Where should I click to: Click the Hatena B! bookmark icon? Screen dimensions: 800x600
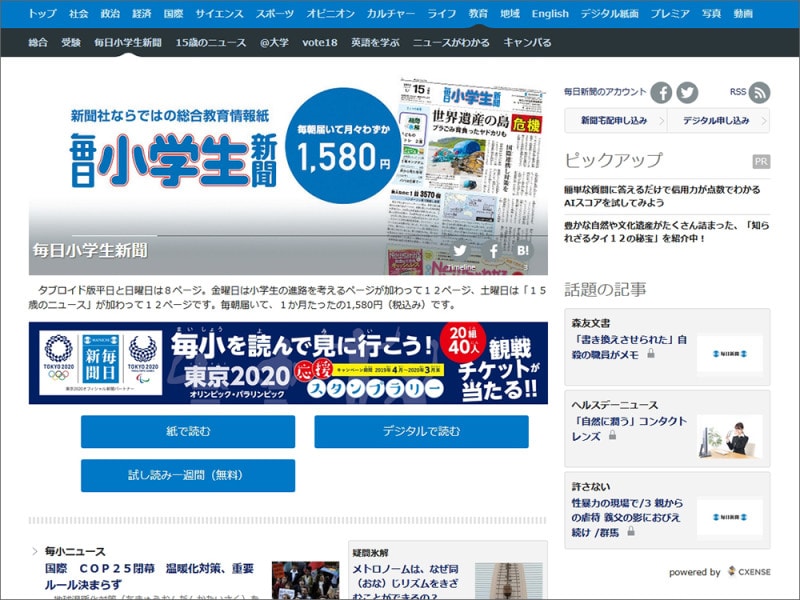click(523, 251)
